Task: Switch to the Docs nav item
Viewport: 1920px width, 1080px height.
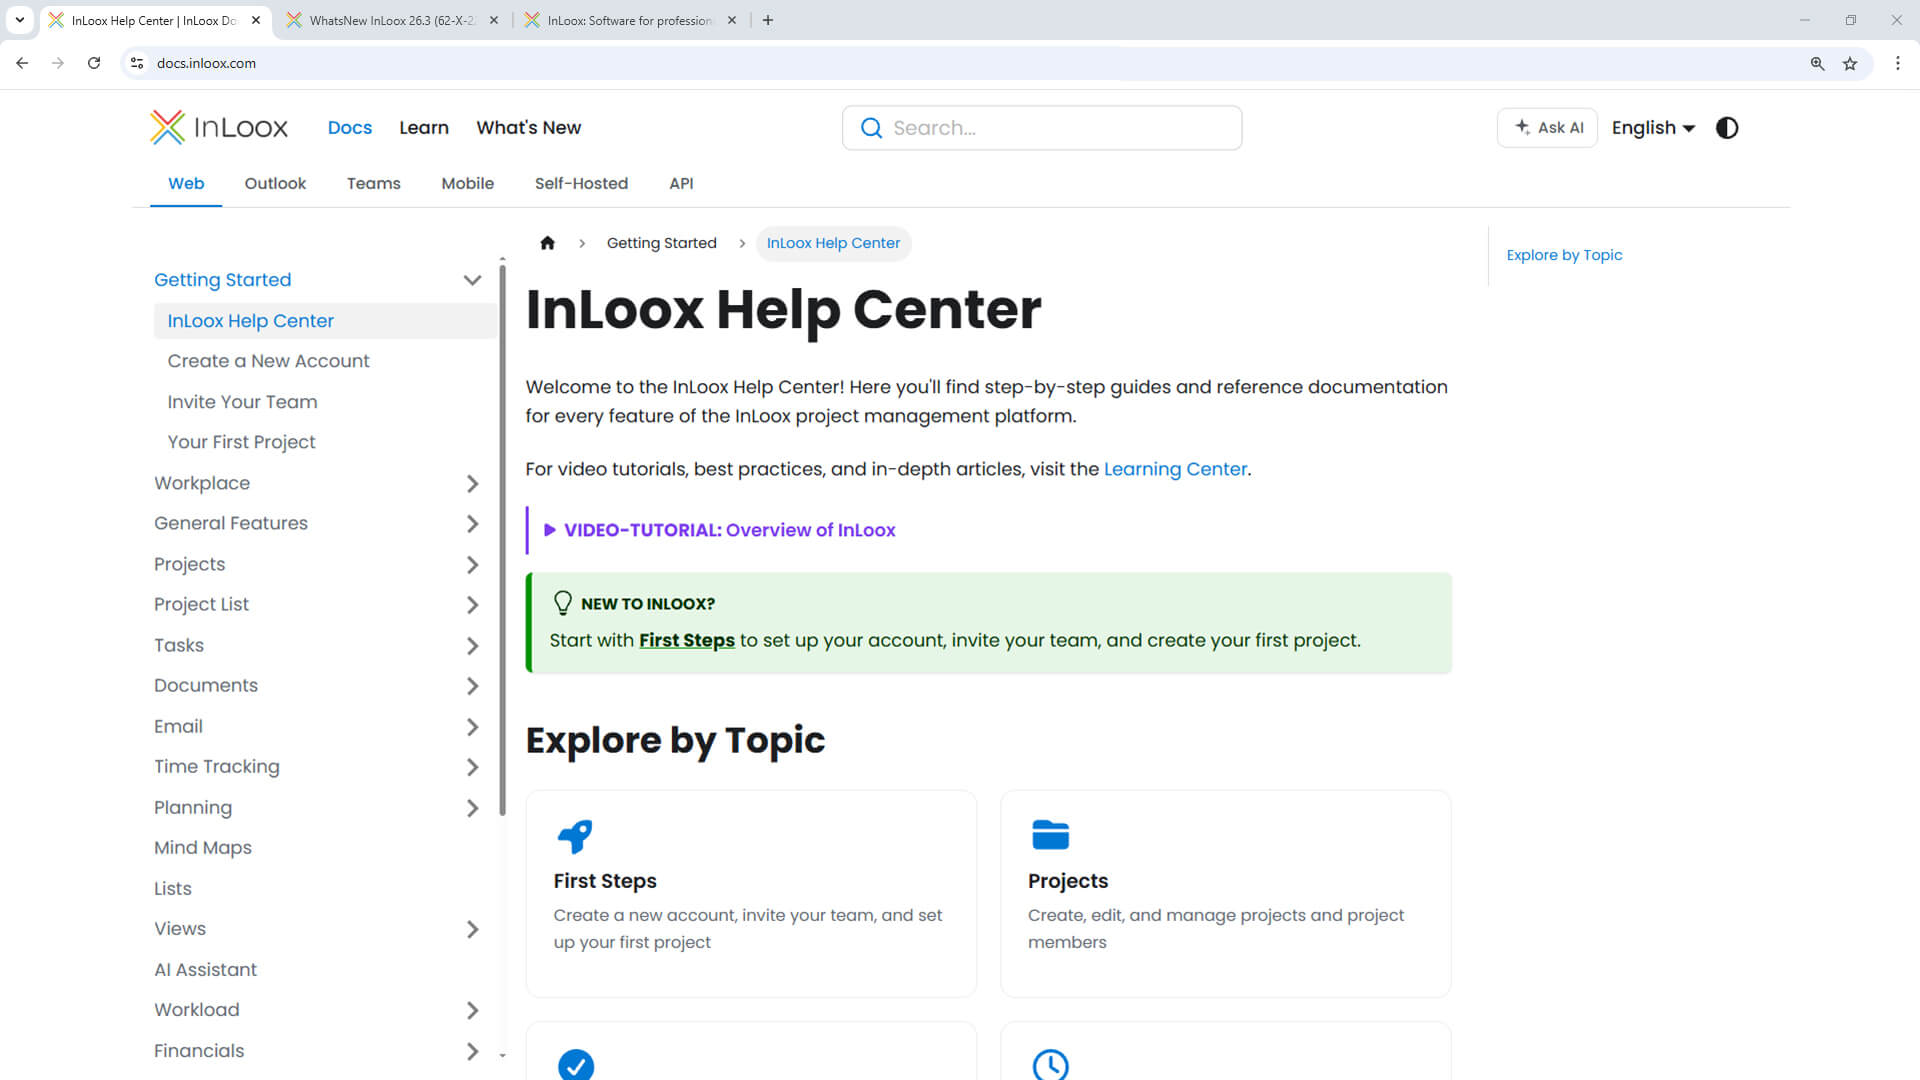Action: click(x=350, y=128)
